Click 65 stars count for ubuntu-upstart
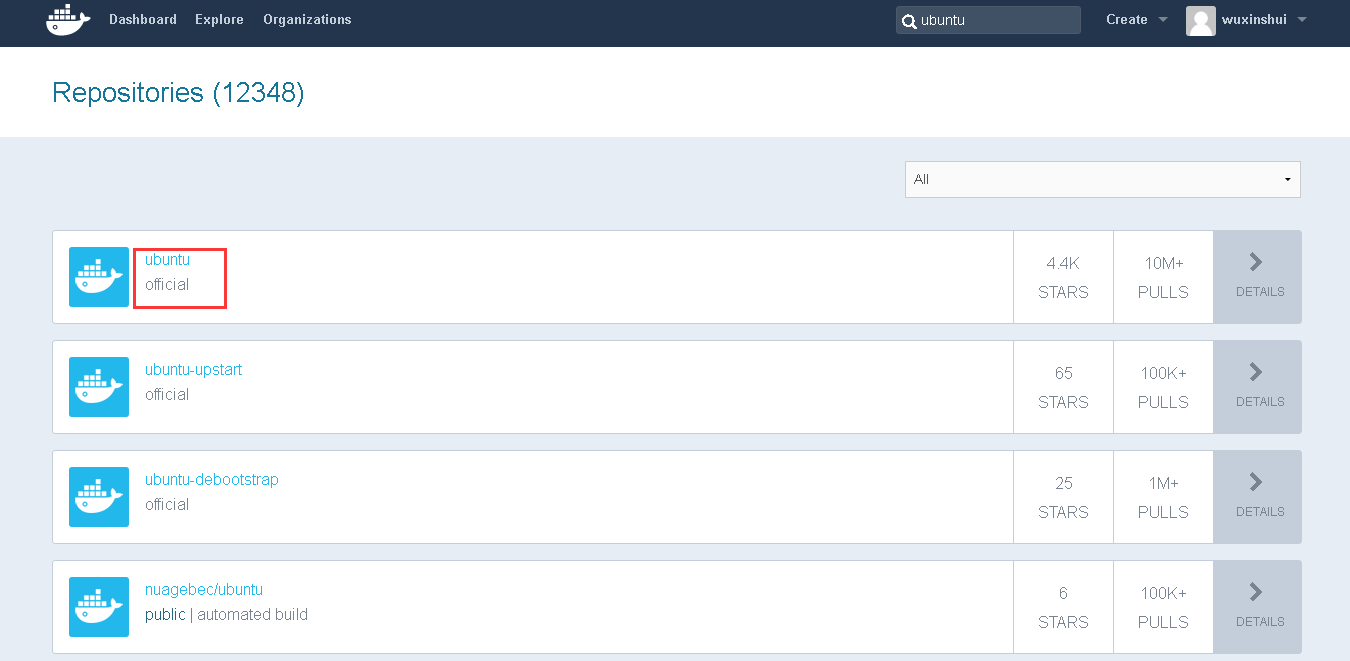This screenshot has height=661, width=1350. 1063,373
